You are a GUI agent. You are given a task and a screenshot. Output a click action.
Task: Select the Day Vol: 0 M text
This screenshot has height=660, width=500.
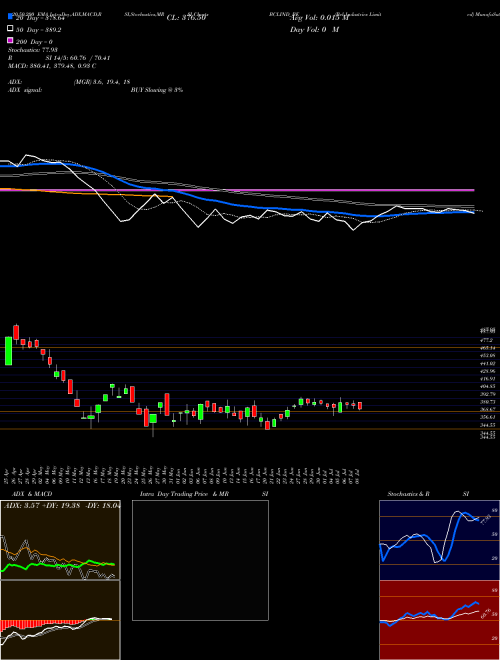click(314, 30)
